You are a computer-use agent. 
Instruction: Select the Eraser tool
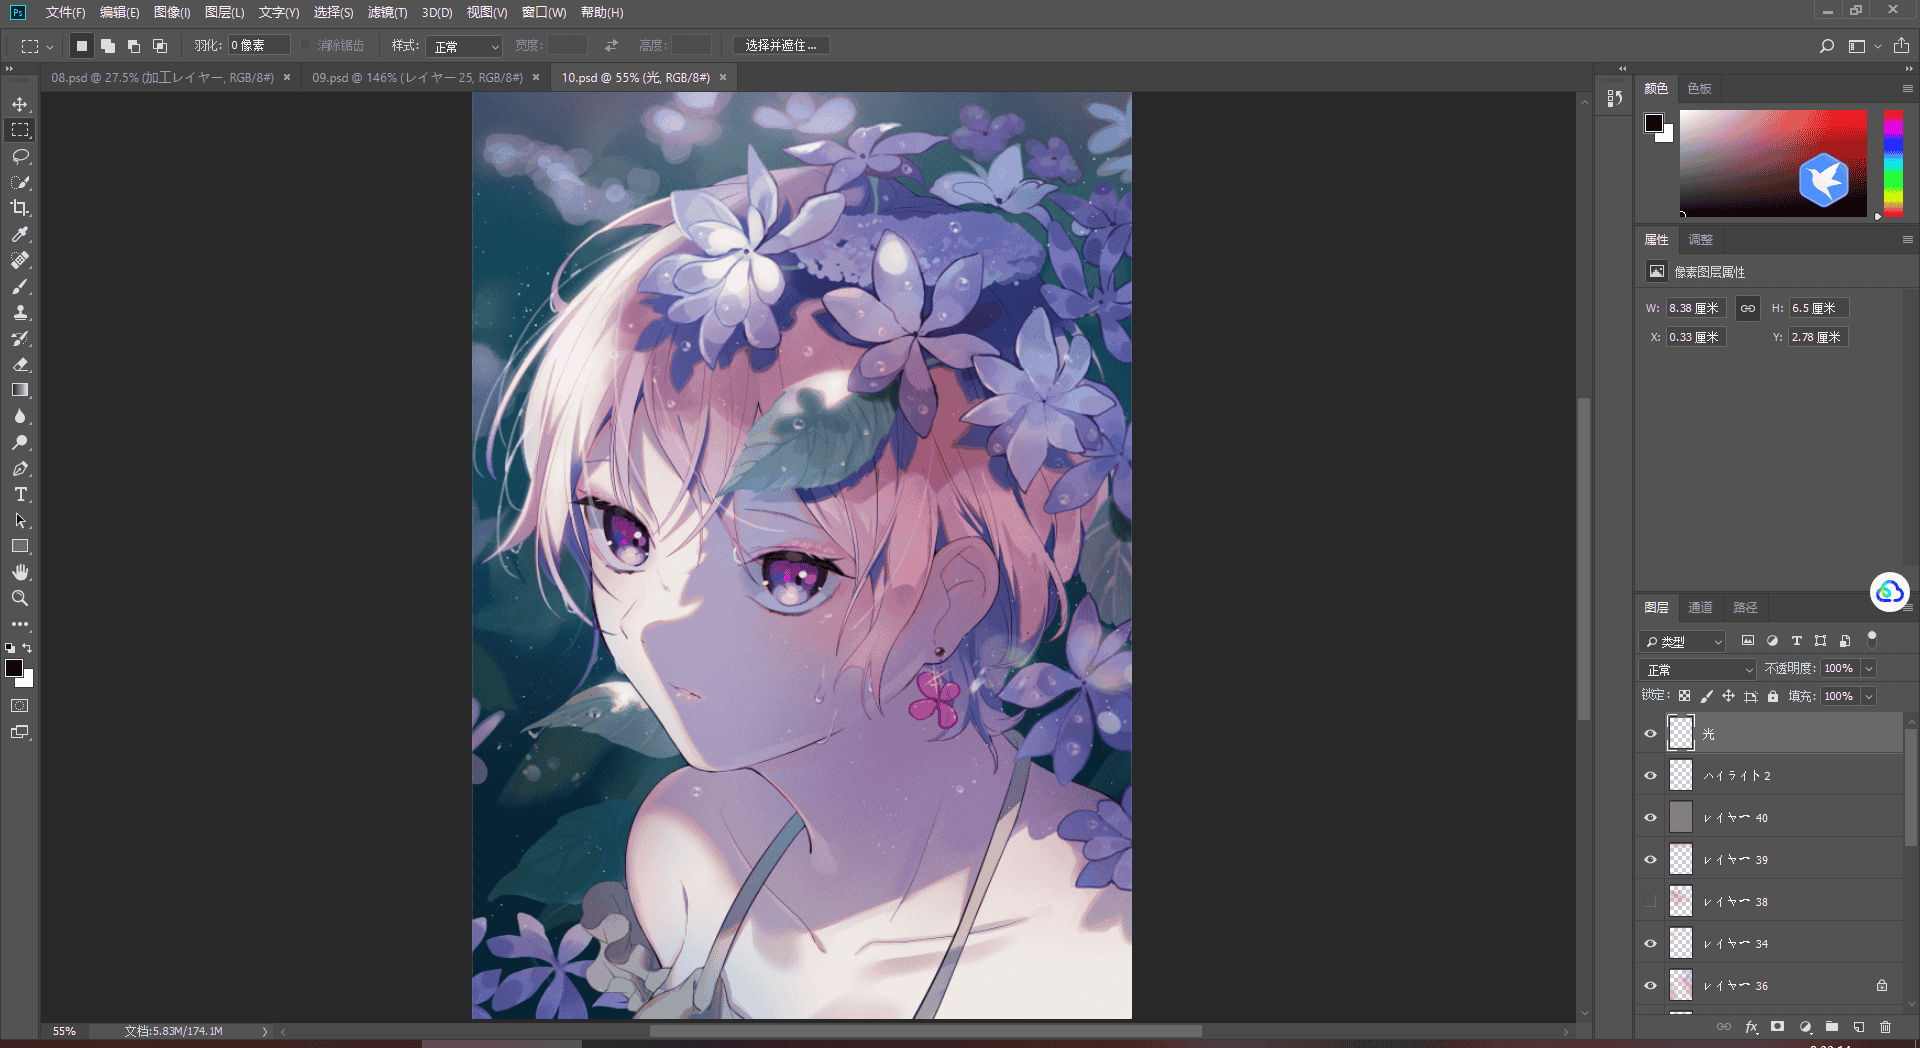pos(20,364)
